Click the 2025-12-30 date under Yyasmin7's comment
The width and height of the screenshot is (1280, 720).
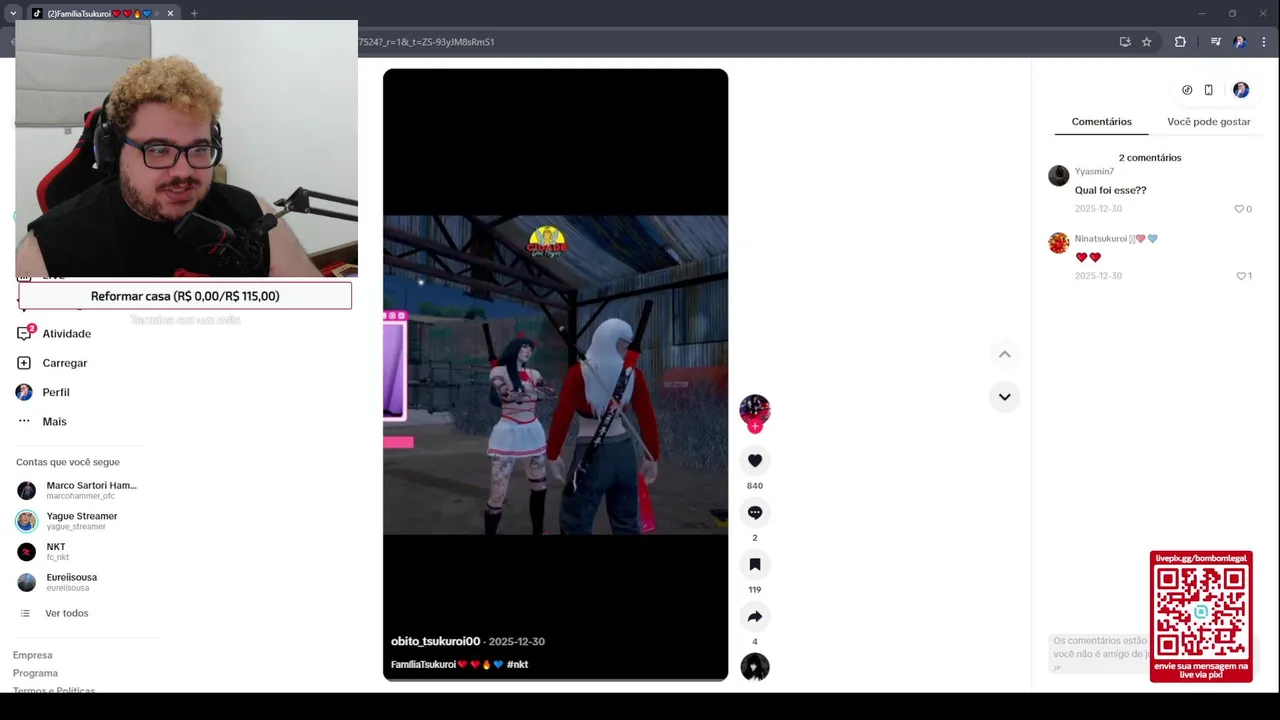[1098, 209]
